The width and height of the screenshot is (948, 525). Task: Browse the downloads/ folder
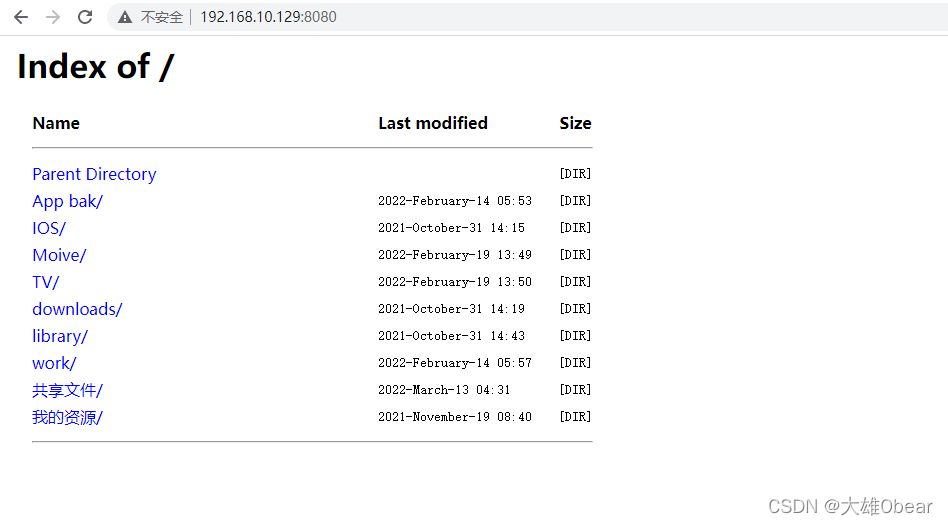(77, 309)
